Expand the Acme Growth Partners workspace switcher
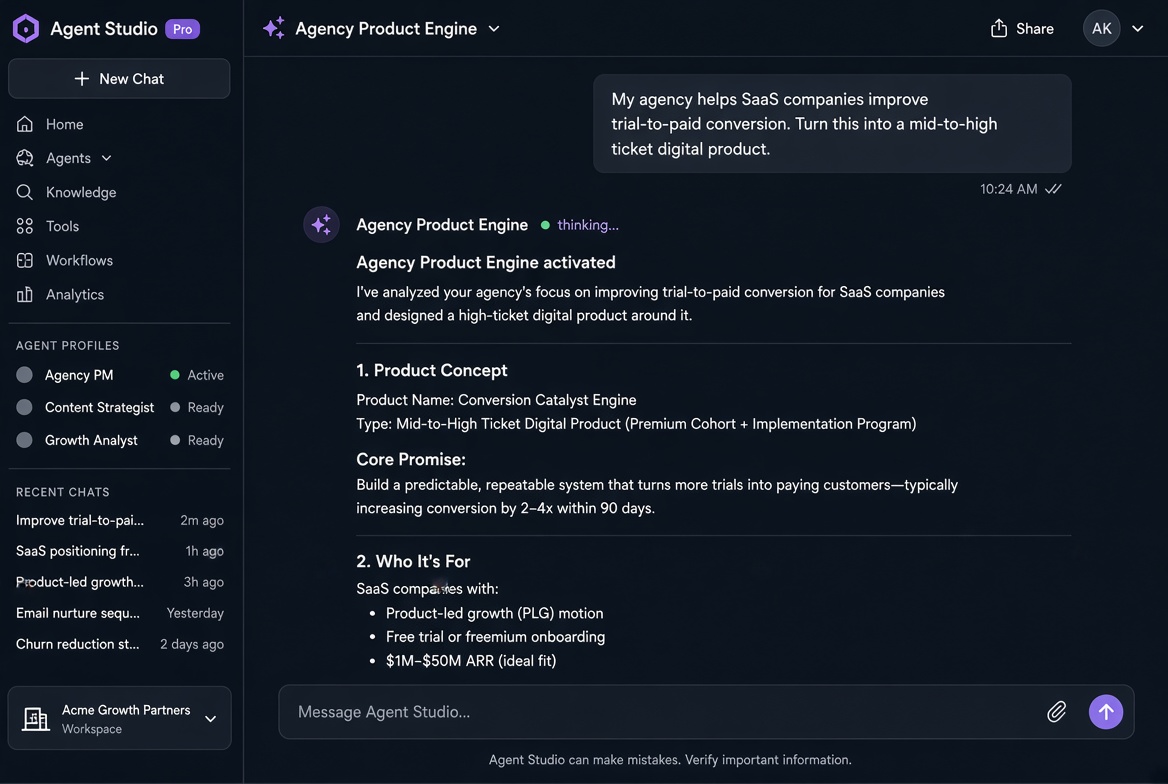This screenshot has width=1168, height=784. 211,719
